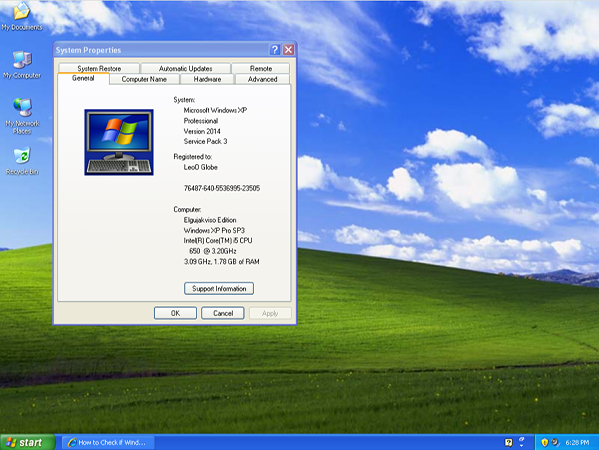
Task: Switch to the Automatic Updates tab
Action: pyautogui.click(x=186, y=68)
